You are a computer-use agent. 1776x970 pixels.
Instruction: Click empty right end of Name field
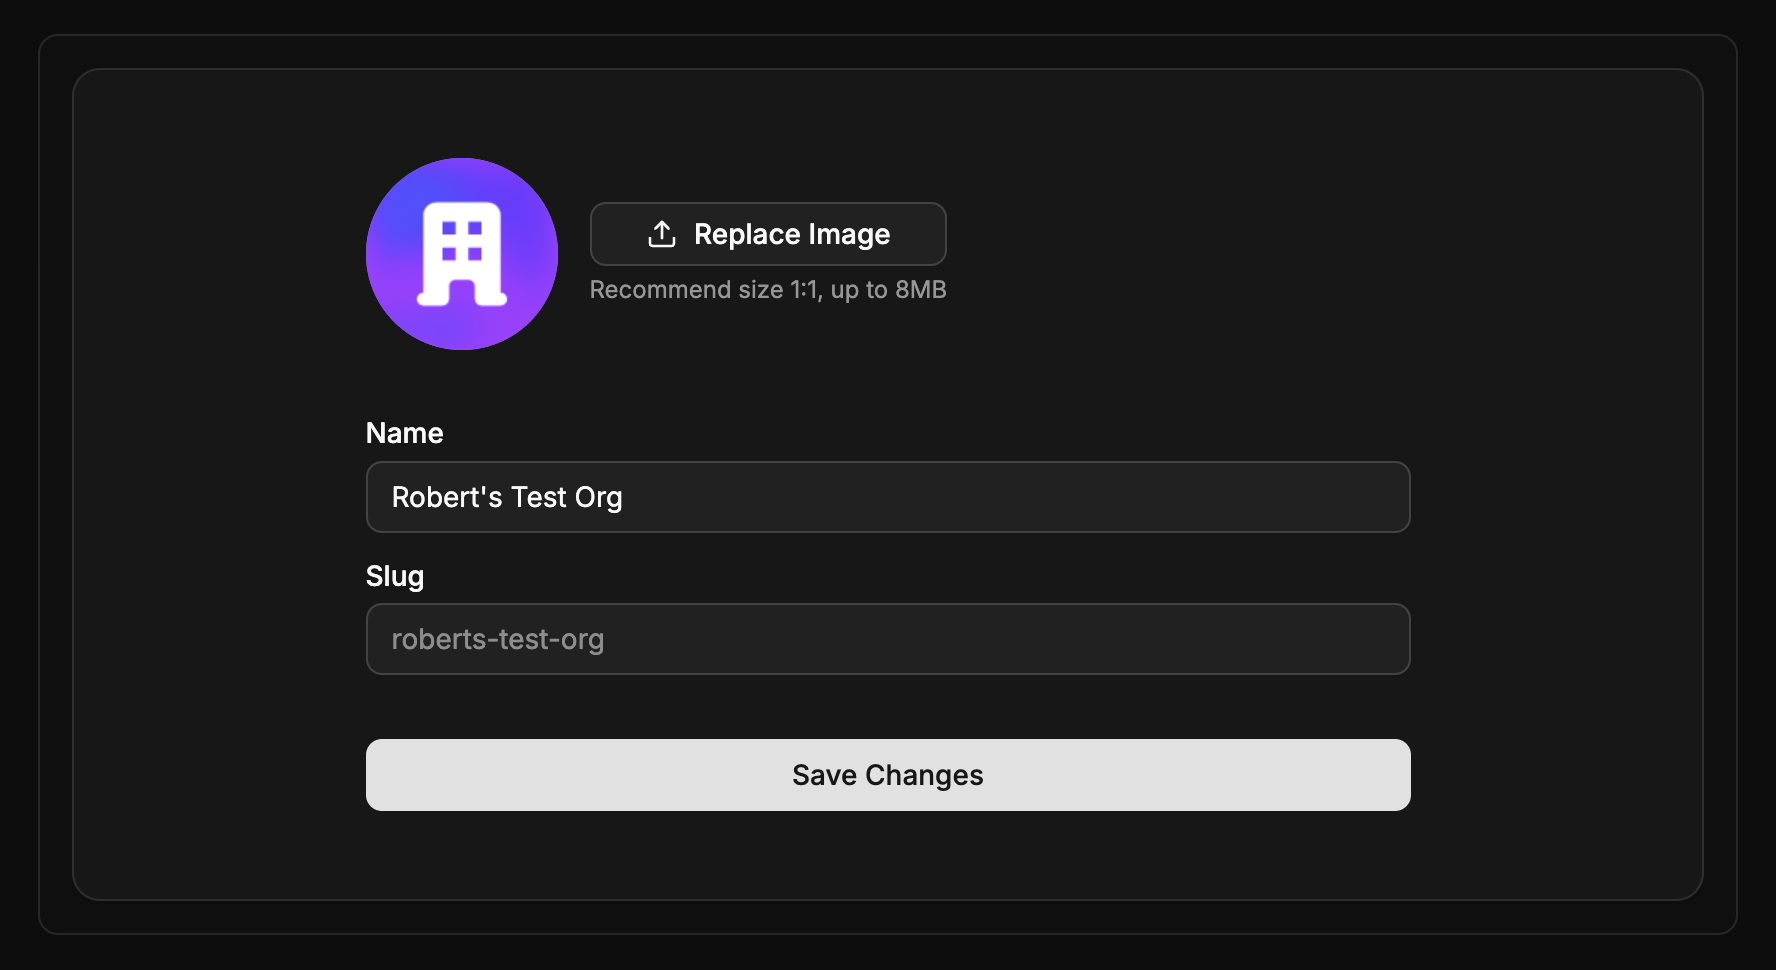tap(1300, 497)
